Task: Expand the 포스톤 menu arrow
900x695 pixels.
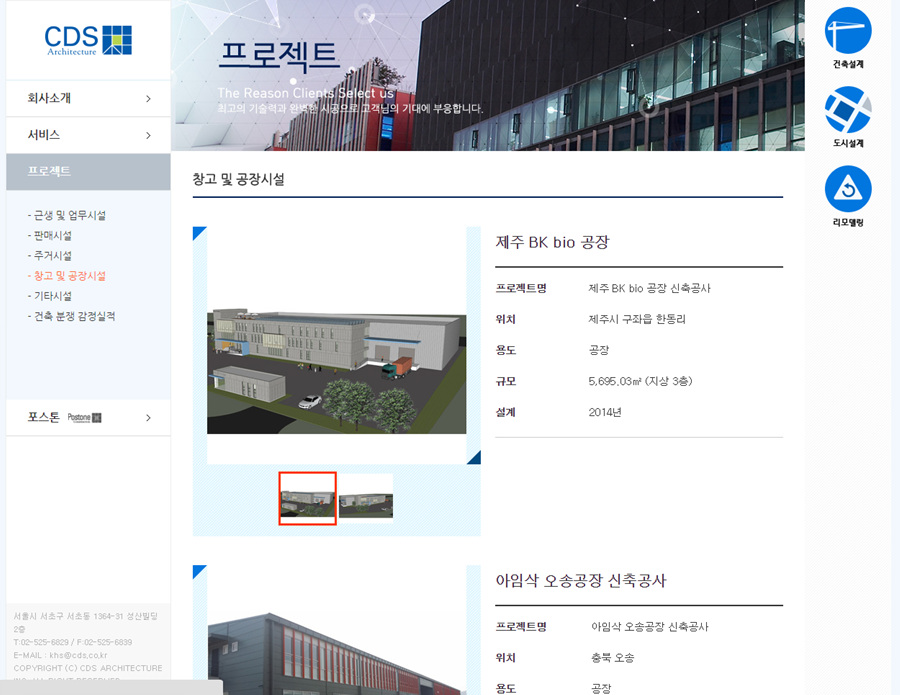Action: click(148, 417)
